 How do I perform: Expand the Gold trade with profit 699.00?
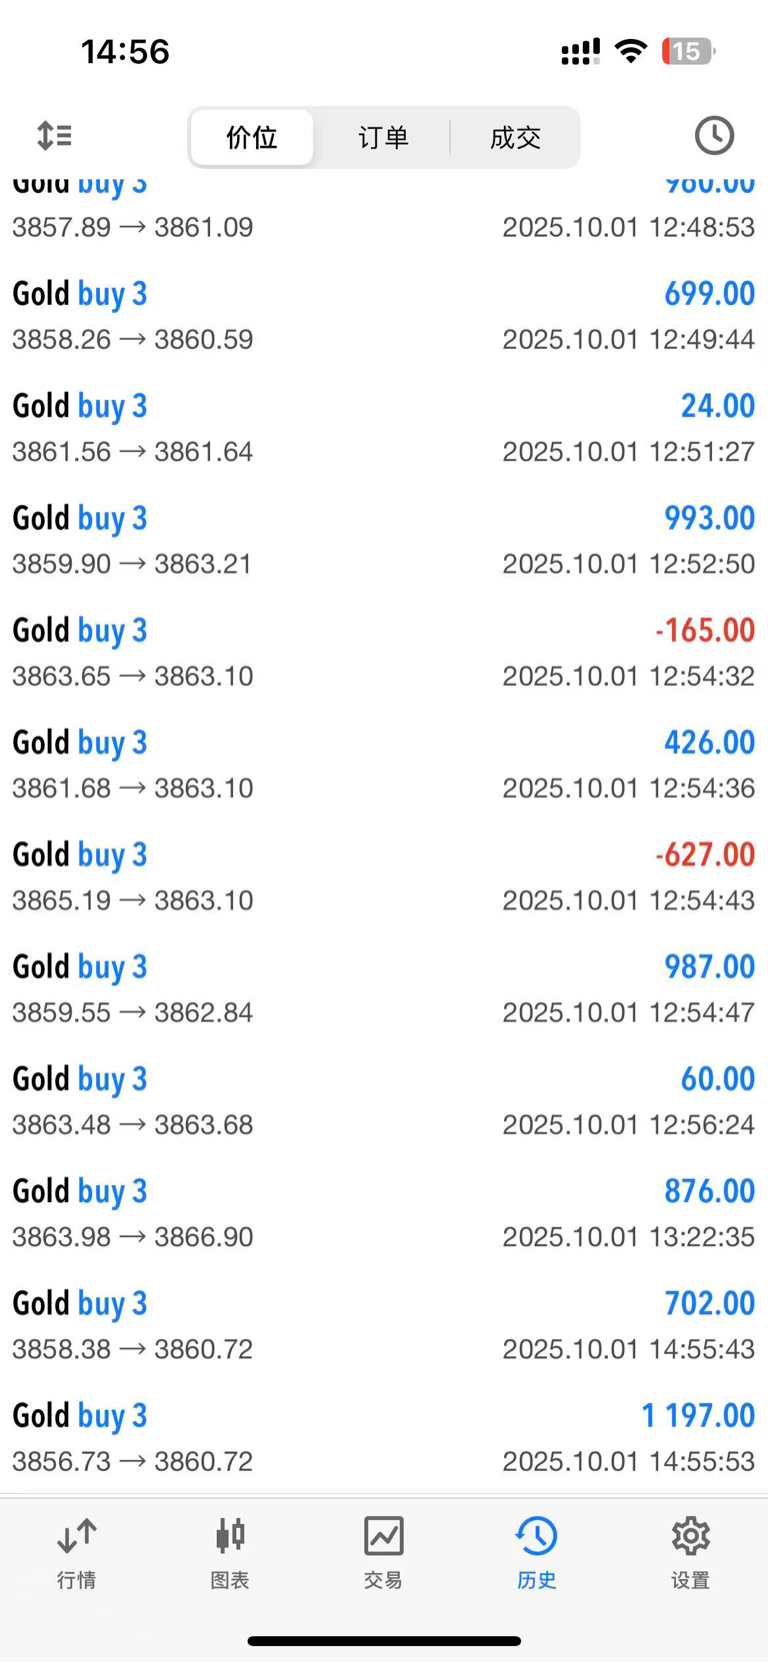(x=384, y=315)
